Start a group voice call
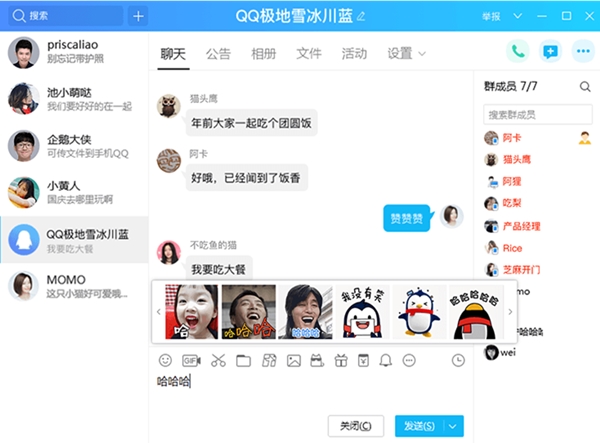Image resolution: width=600 pixels, height=443 pixels. [517, 52]
